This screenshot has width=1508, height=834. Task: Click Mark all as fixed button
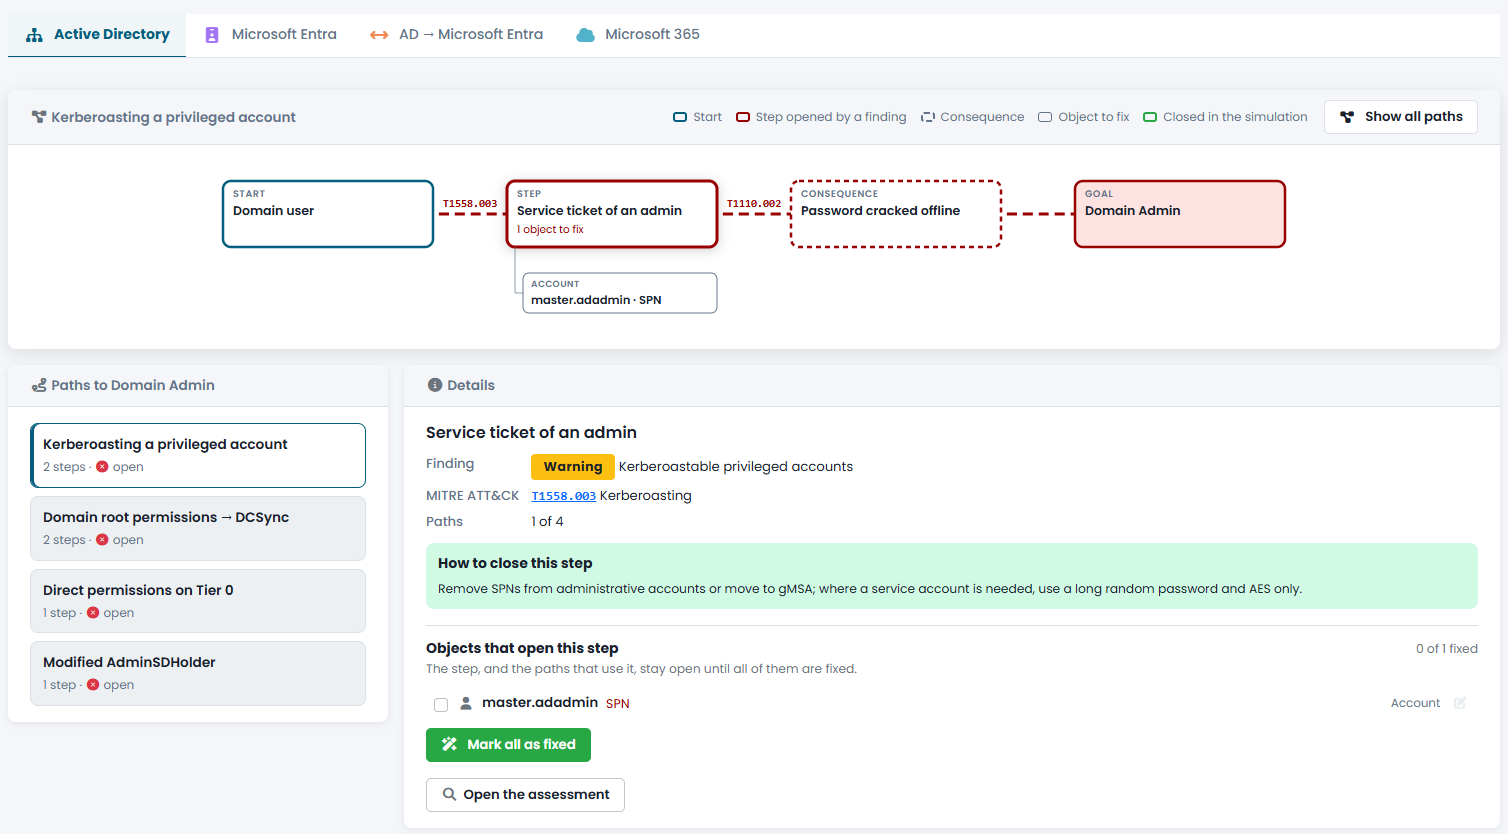pos(508,745)
